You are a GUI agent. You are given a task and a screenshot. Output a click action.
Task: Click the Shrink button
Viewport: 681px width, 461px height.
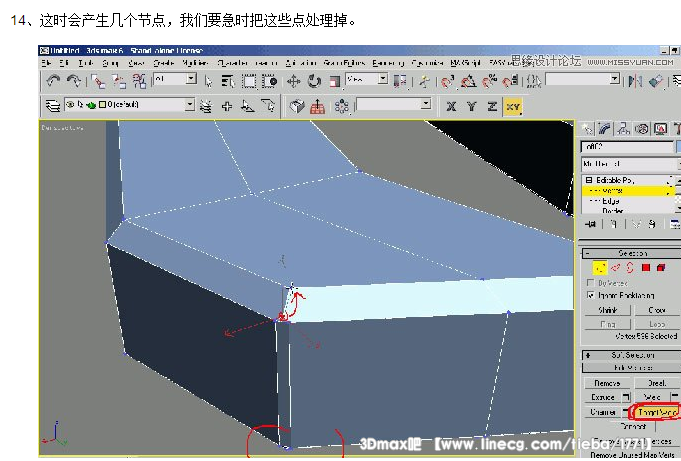pyautogui.click(x=608, y=310)
